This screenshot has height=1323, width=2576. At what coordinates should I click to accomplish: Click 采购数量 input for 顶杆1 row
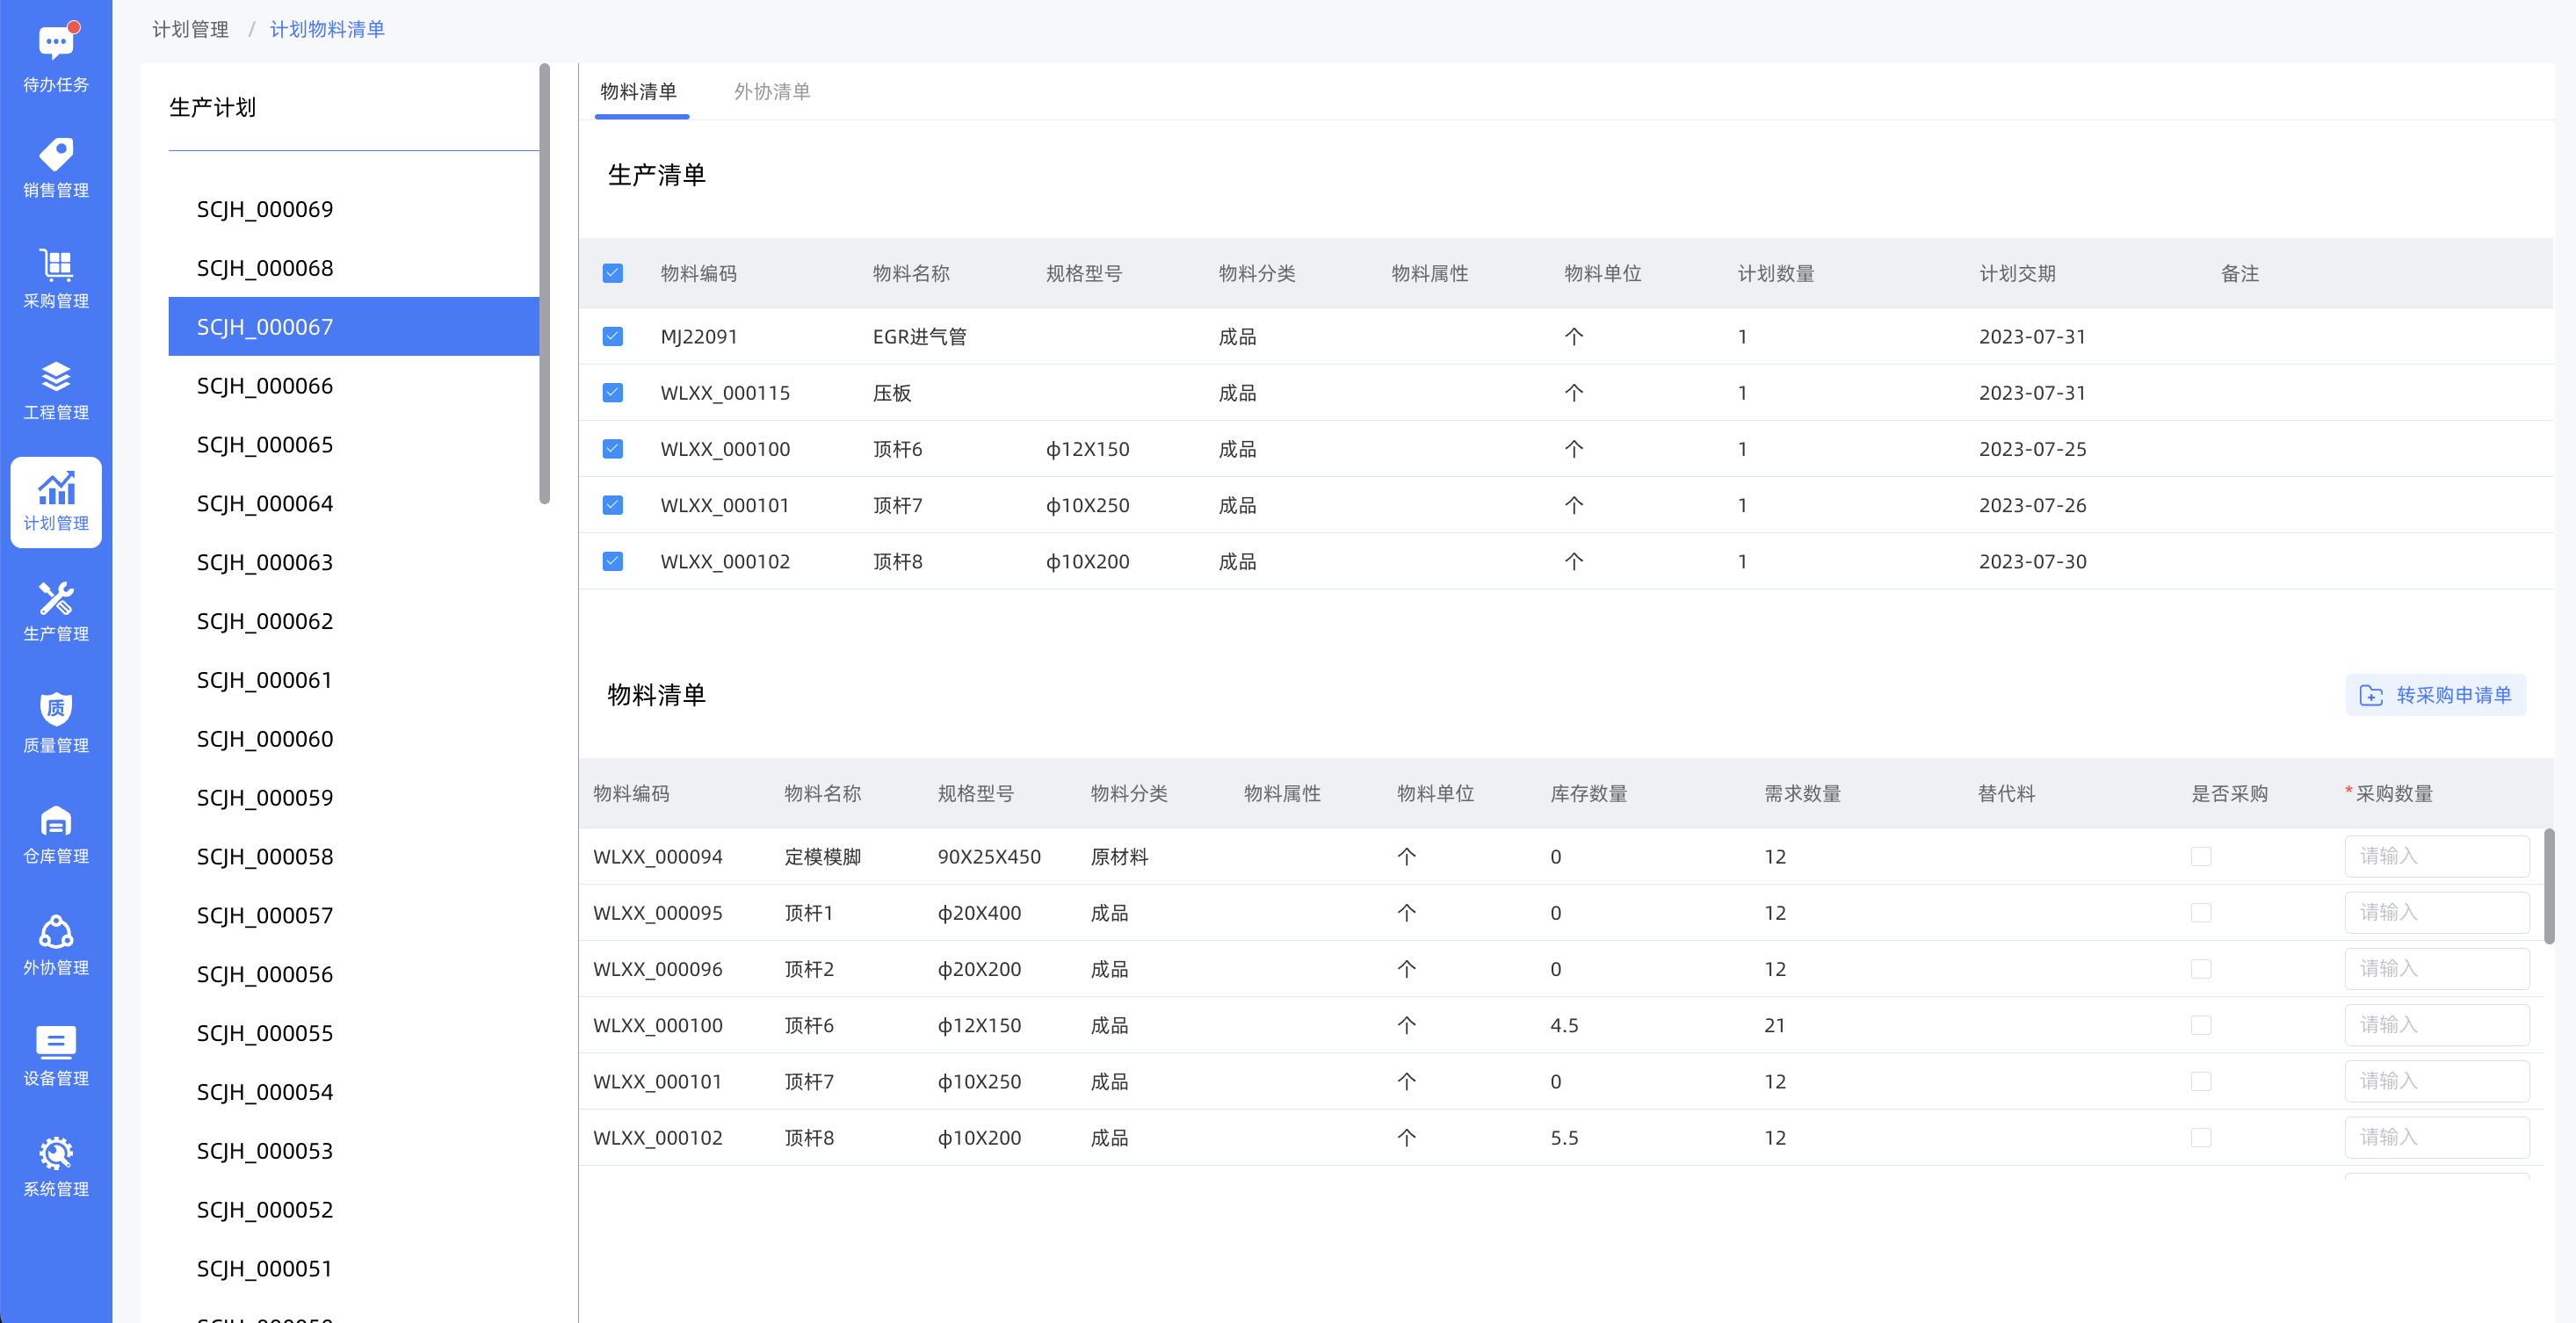pos(2437,912)
